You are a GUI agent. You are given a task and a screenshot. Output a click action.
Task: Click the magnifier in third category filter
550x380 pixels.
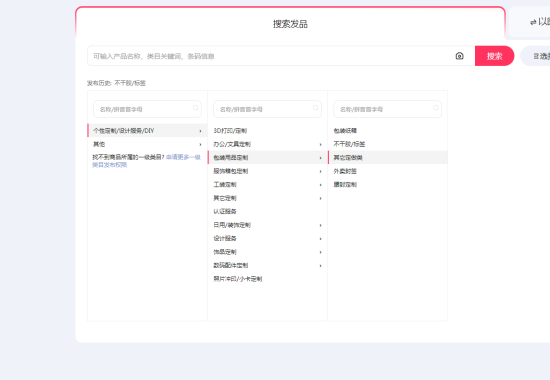click(435, 108)
